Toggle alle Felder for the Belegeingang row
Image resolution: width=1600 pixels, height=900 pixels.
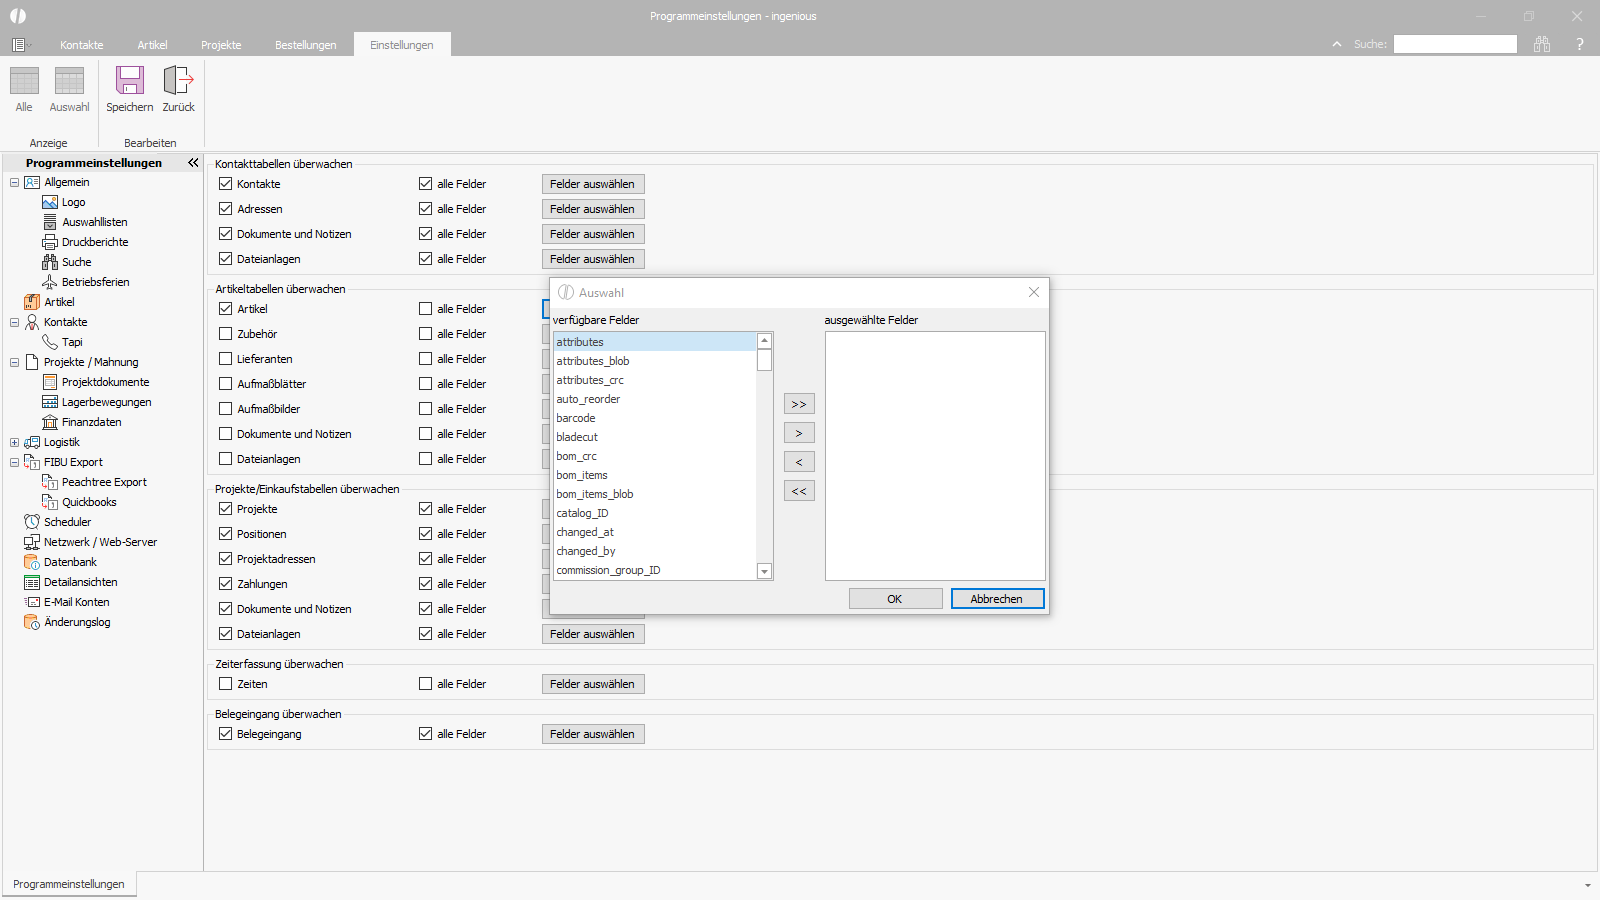(426, 734)
